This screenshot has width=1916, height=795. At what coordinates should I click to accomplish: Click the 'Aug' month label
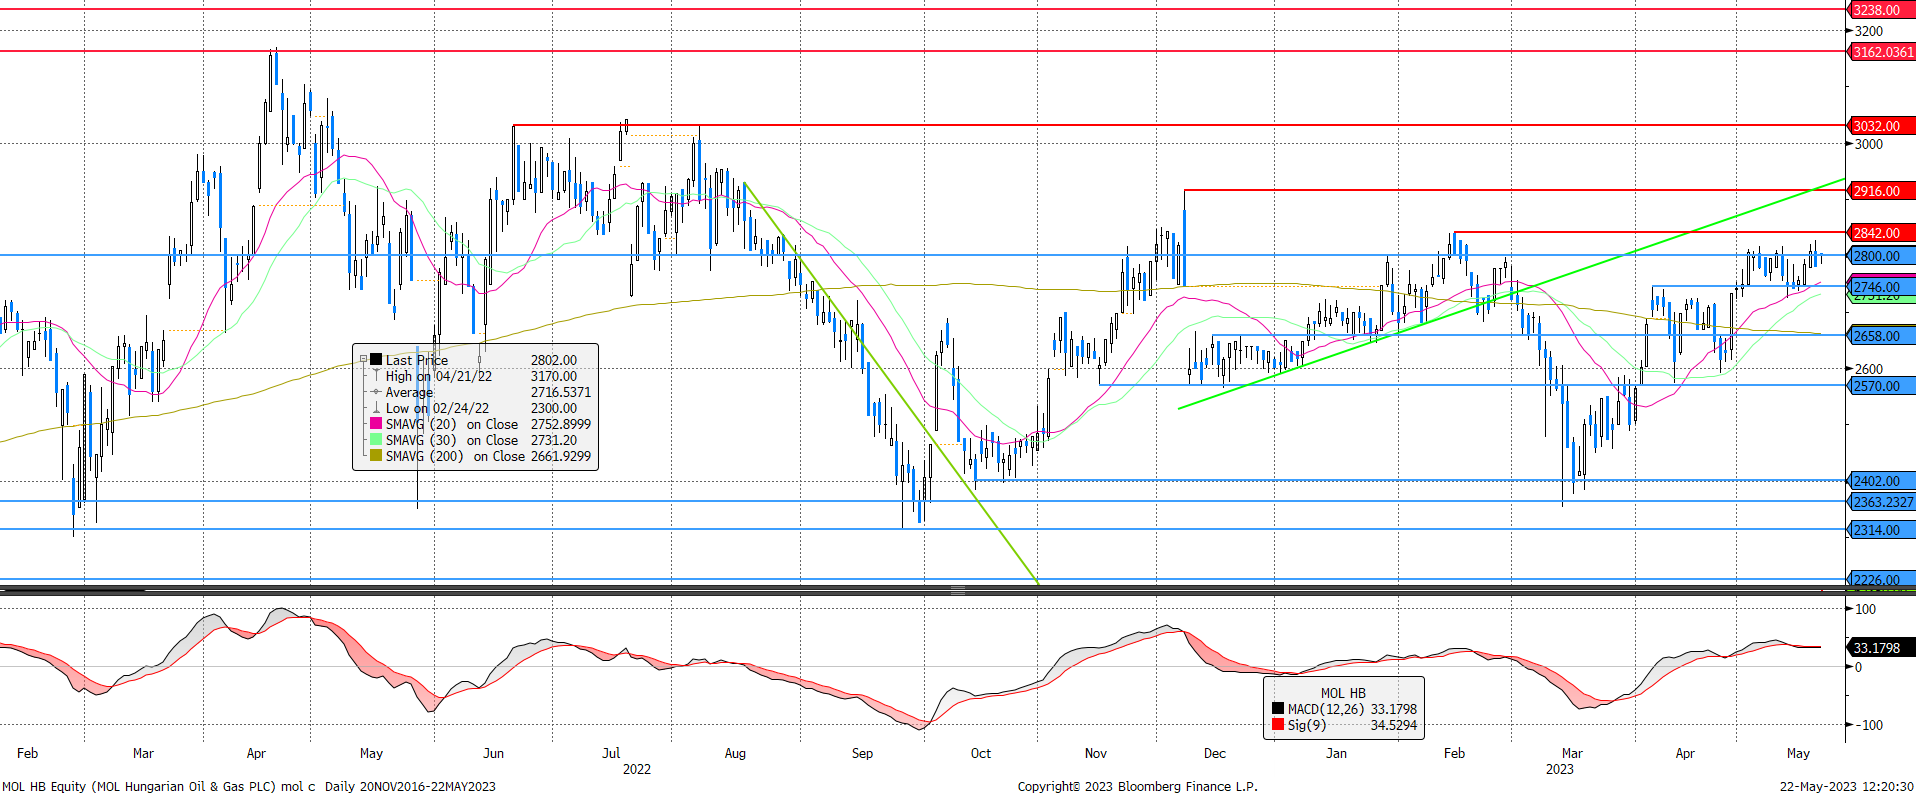735,753
